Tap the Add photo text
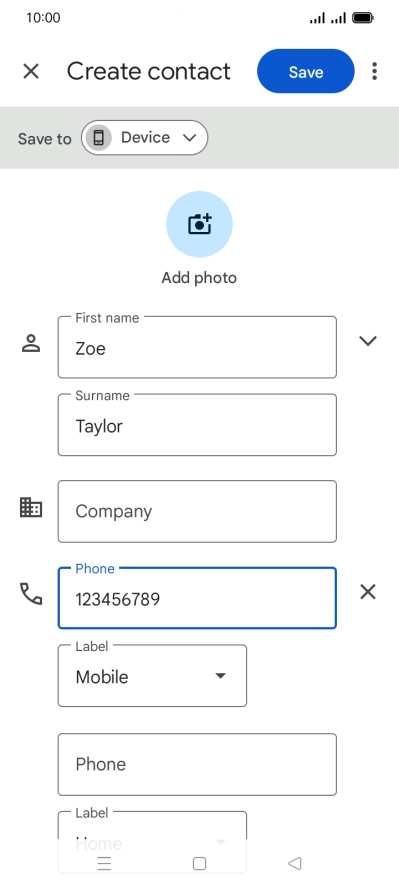This screenshot has width=399, height=888. tap(199, 278)
